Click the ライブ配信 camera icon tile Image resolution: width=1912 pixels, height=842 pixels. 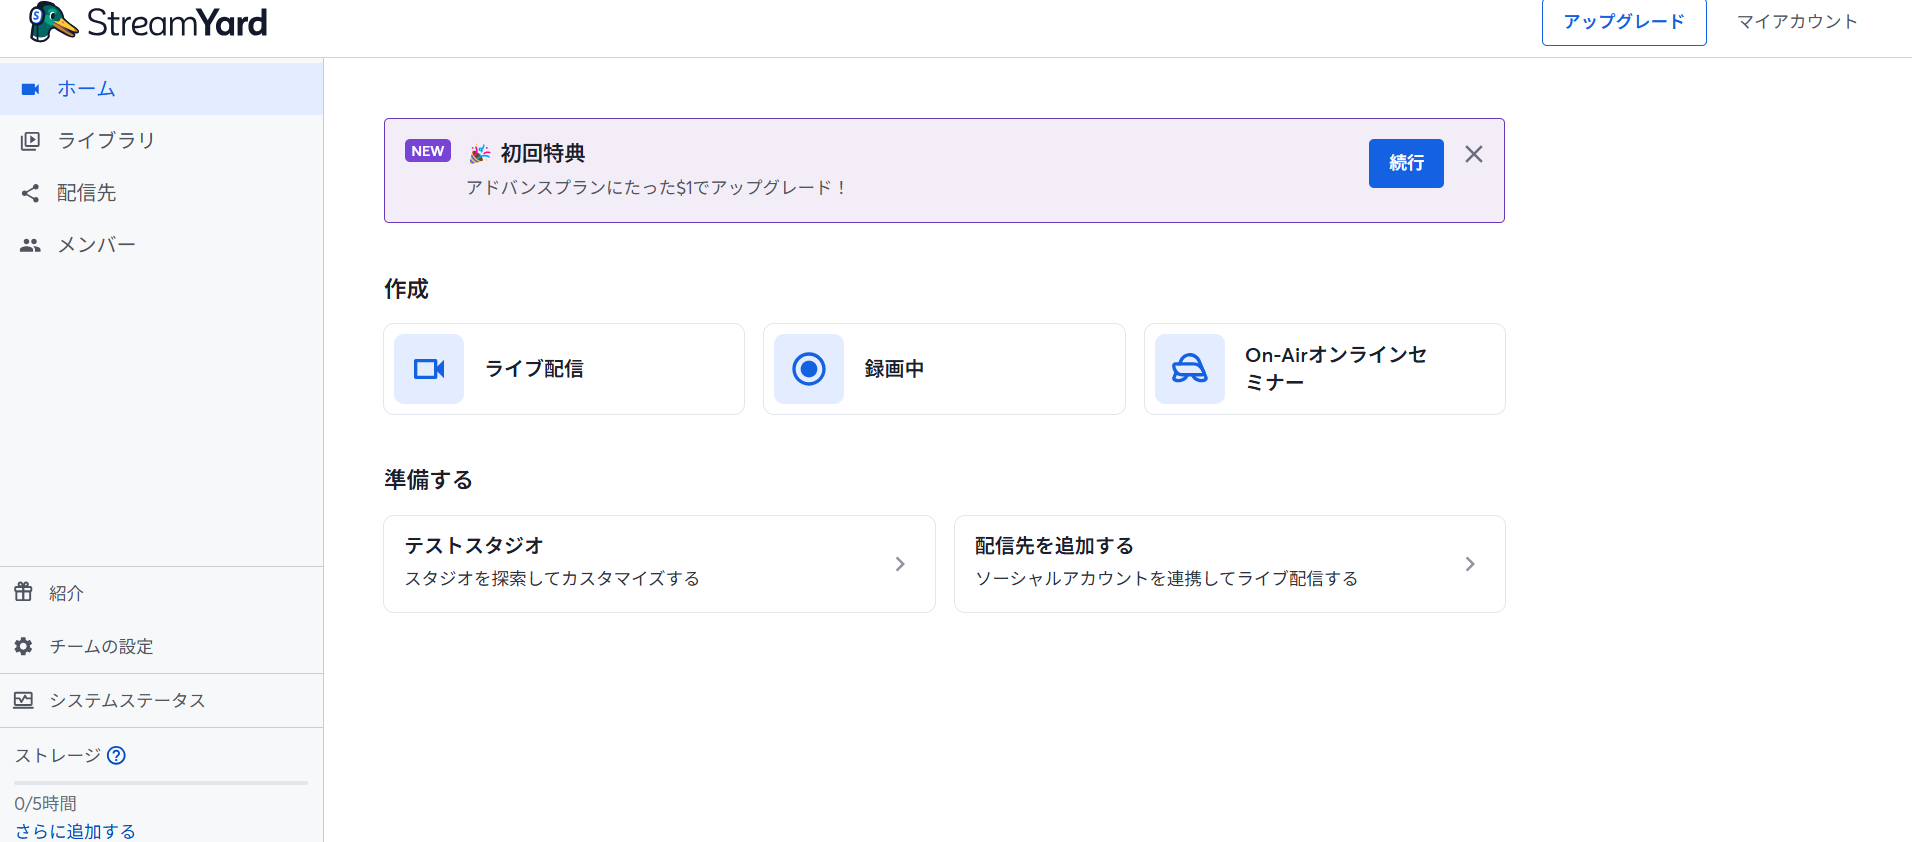point(429,369)
